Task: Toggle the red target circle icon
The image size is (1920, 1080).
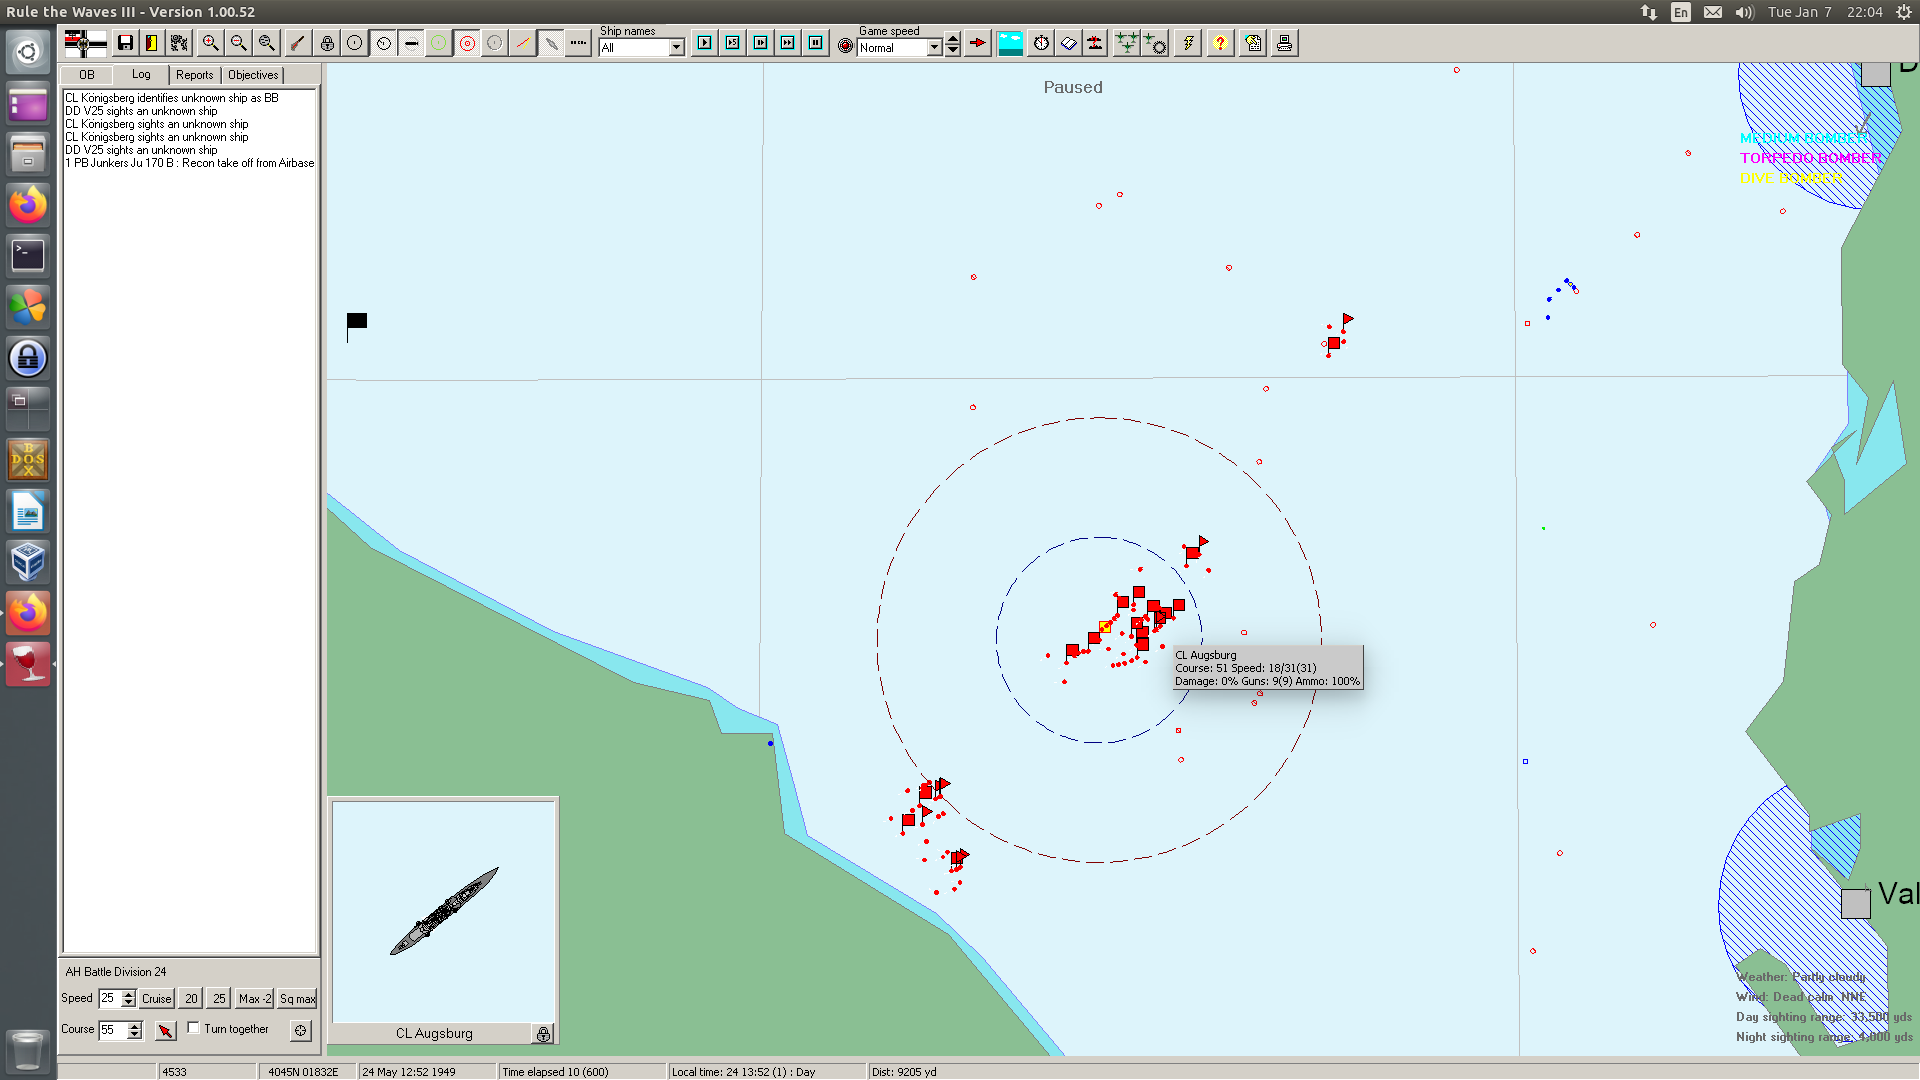Action: (x=467, y=43)
